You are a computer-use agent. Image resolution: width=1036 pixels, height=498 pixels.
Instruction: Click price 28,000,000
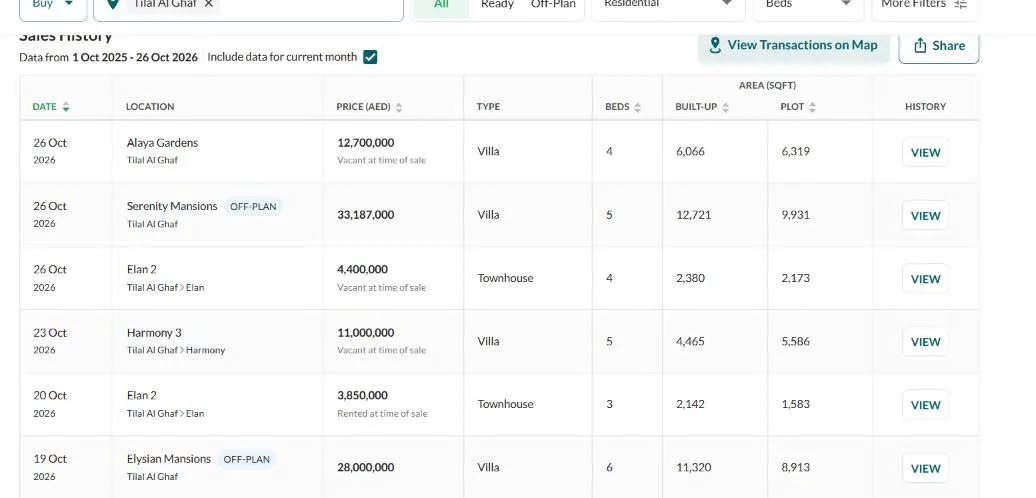pos(365,468)
